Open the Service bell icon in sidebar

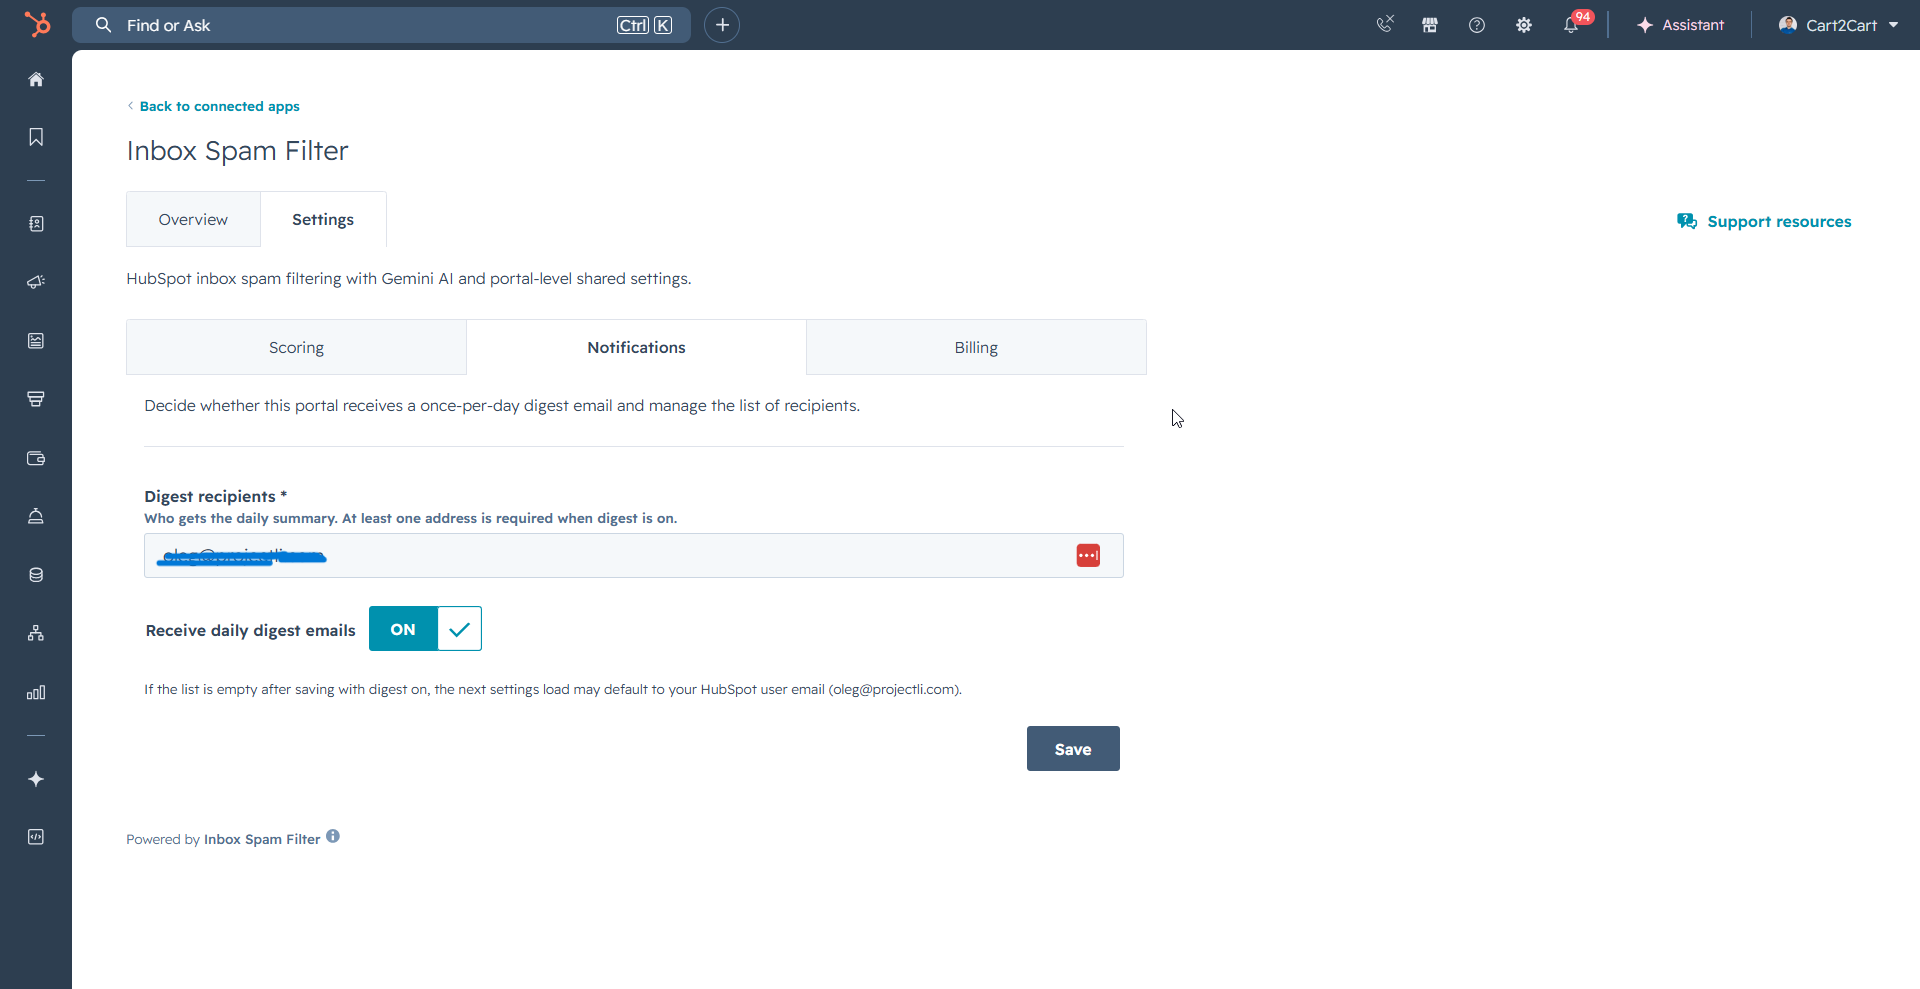pyautogui.click(x=36, y=516)
